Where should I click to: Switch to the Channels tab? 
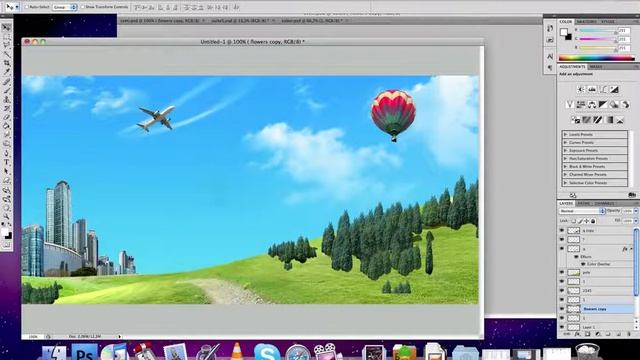[x=604, y=203]
